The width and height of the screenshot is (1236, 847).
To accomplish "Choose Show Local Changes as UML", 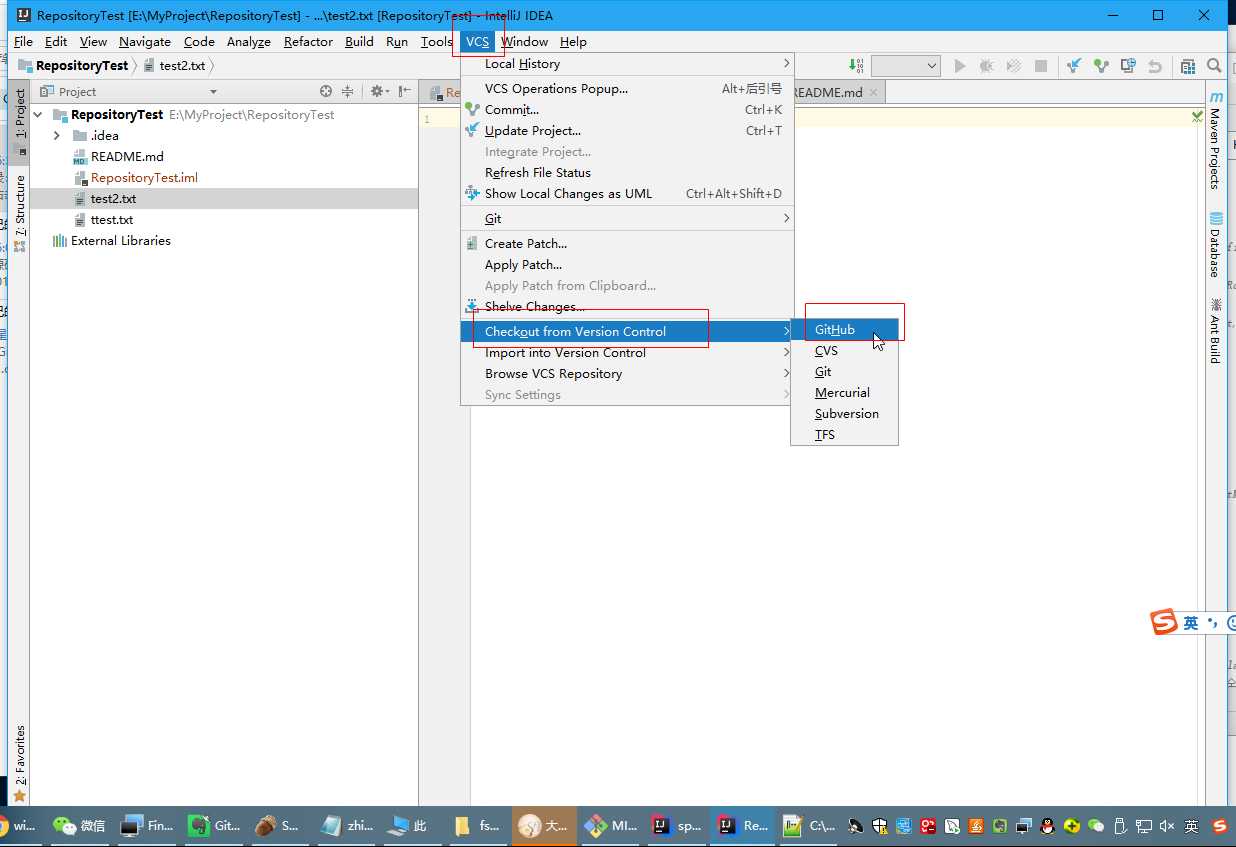I will (x=627, y=194).
